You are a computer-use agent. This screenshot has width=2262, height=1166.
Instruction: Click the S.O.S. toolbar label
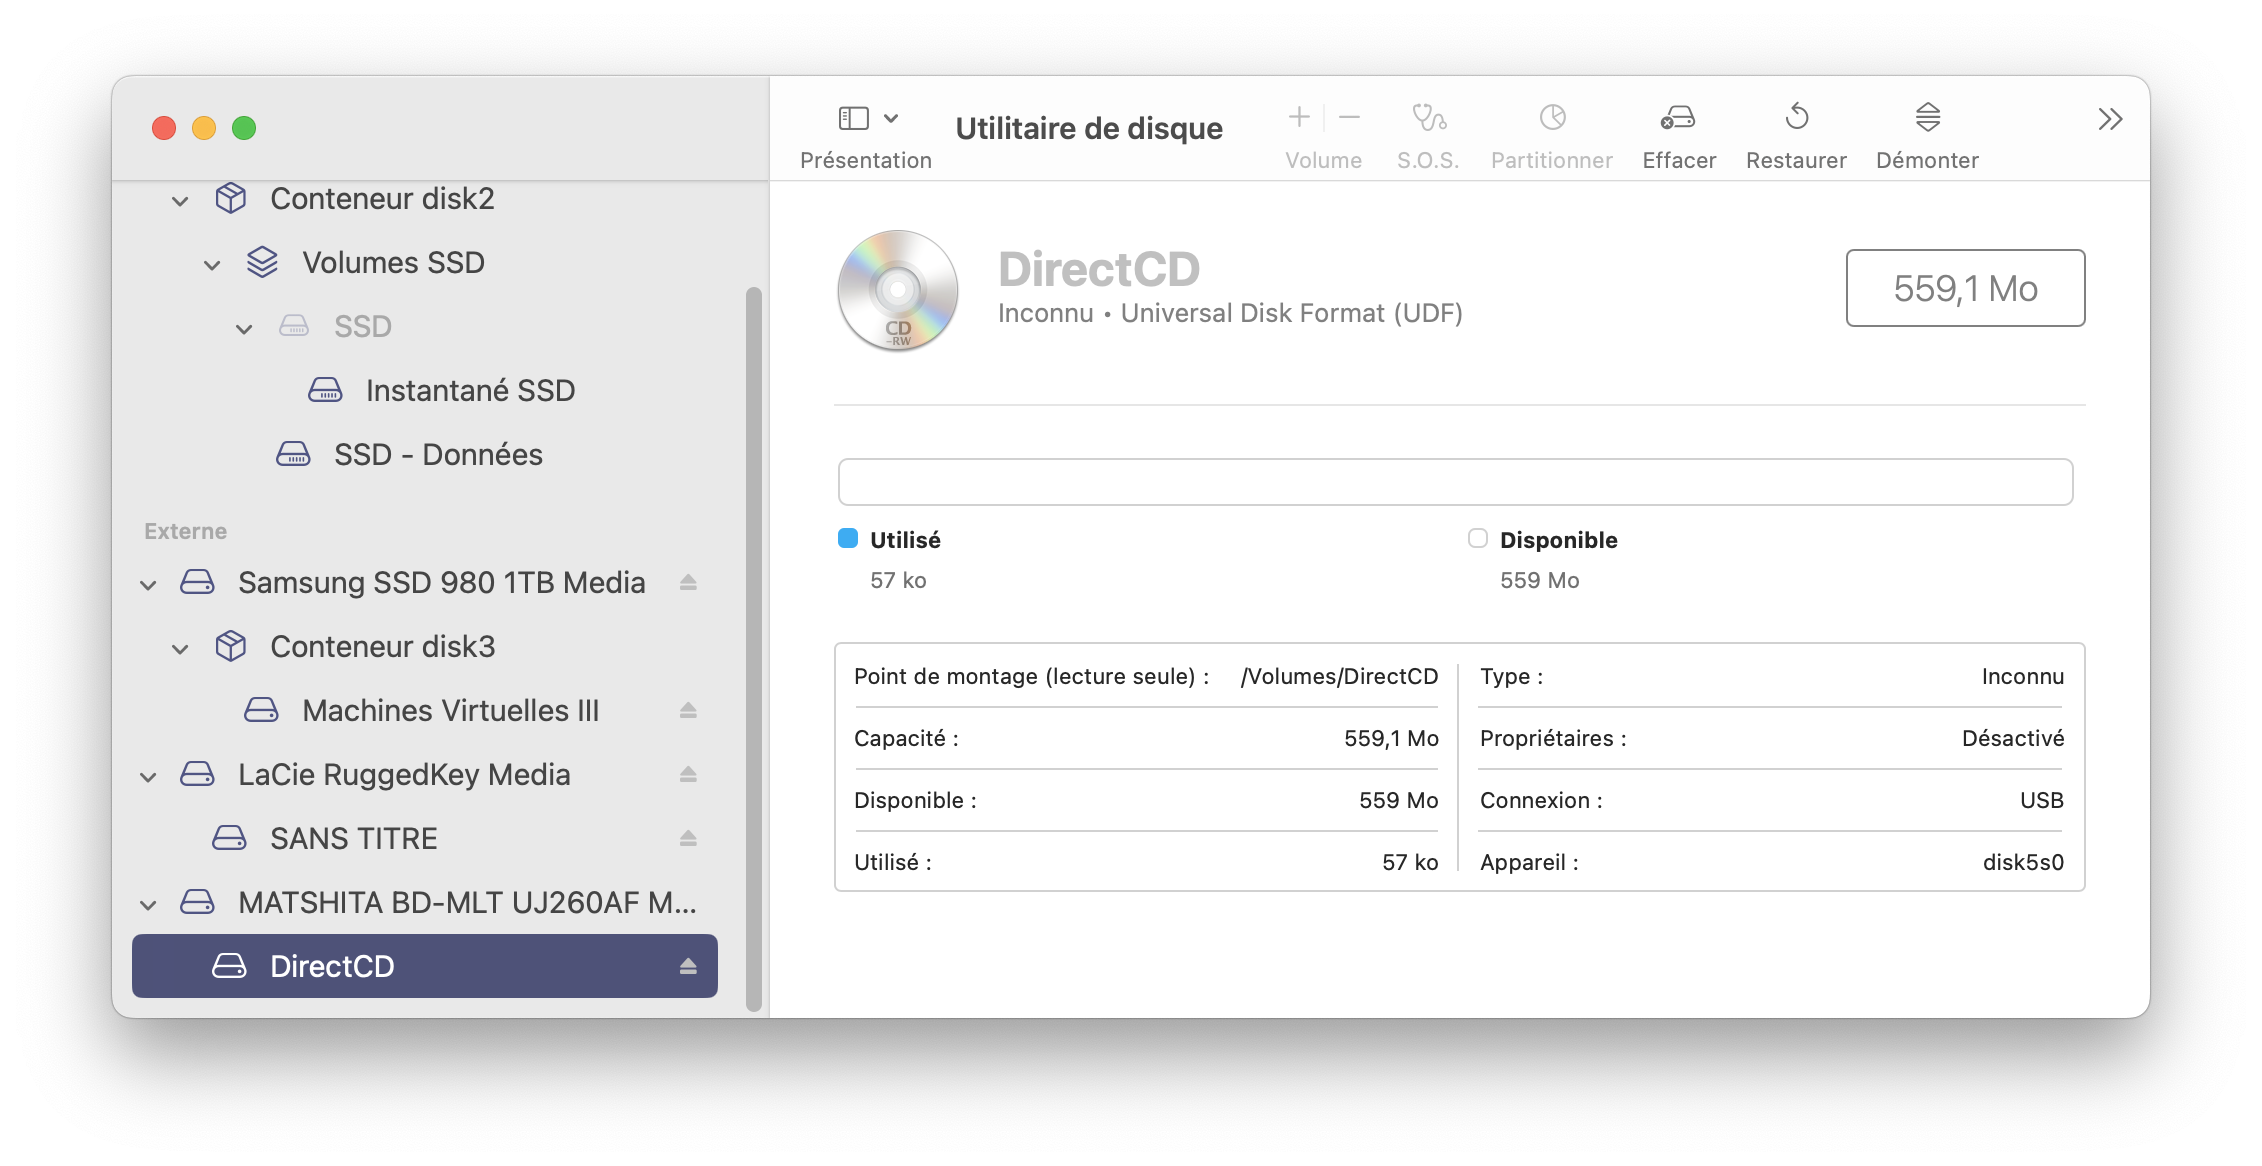click(1428, 160)
